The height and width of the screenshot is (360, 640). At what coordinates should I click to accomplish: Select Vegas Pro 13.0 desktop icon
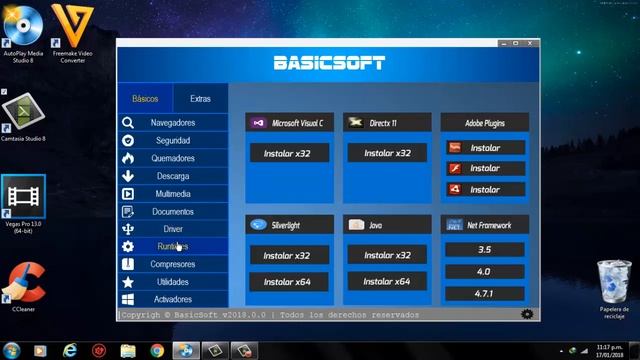point(23,204)
